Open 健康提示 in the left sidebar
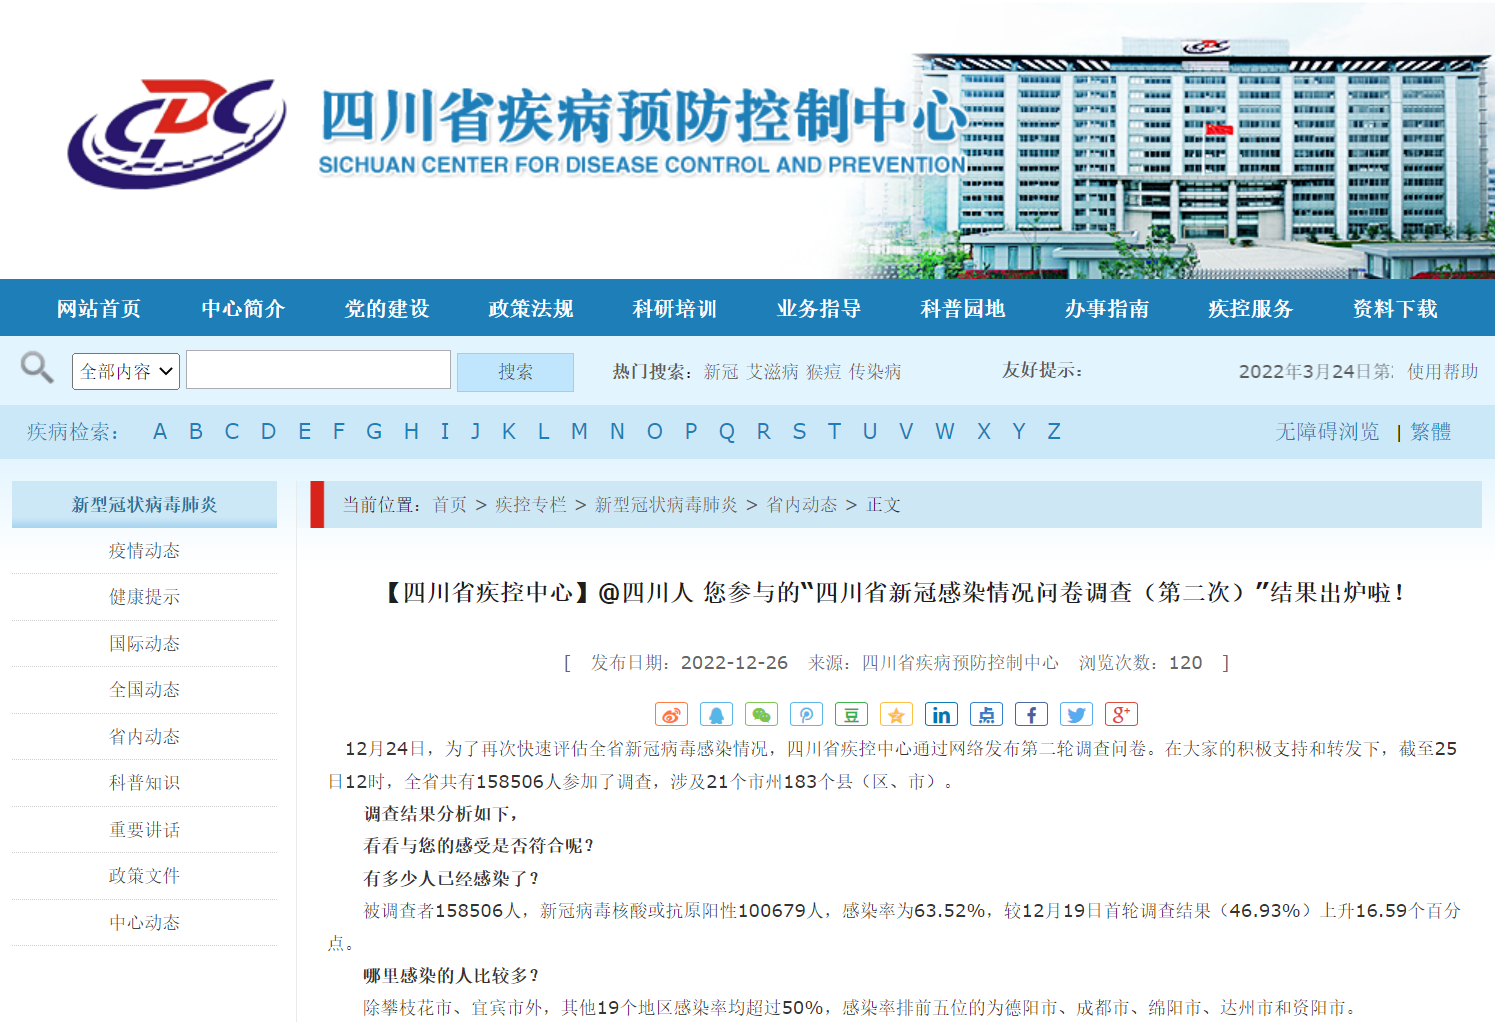Viewport: 1495px width, 1022px height. [x=144, y=597]
